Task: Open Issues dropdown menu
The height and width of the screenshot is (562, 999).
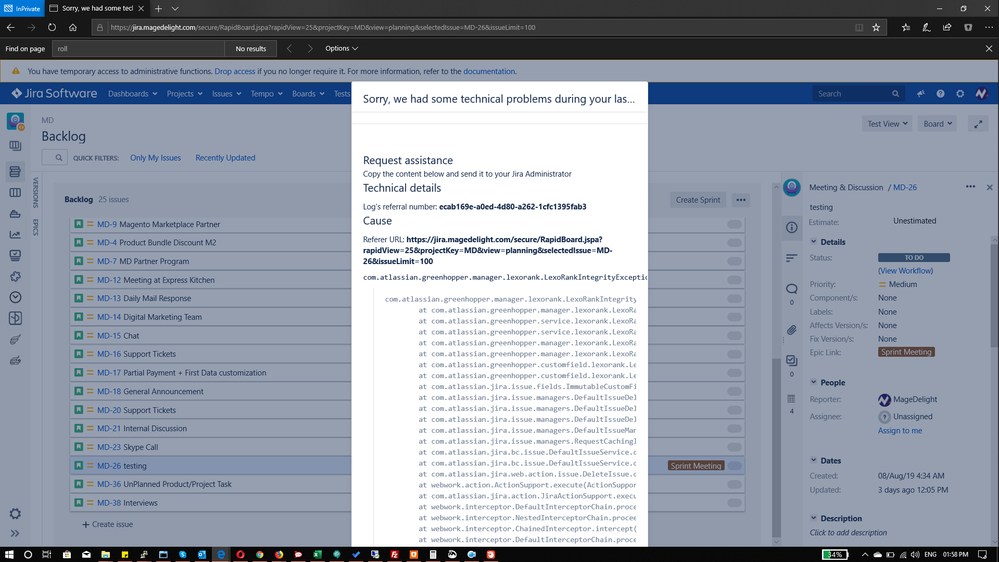Action: [227, 94]
